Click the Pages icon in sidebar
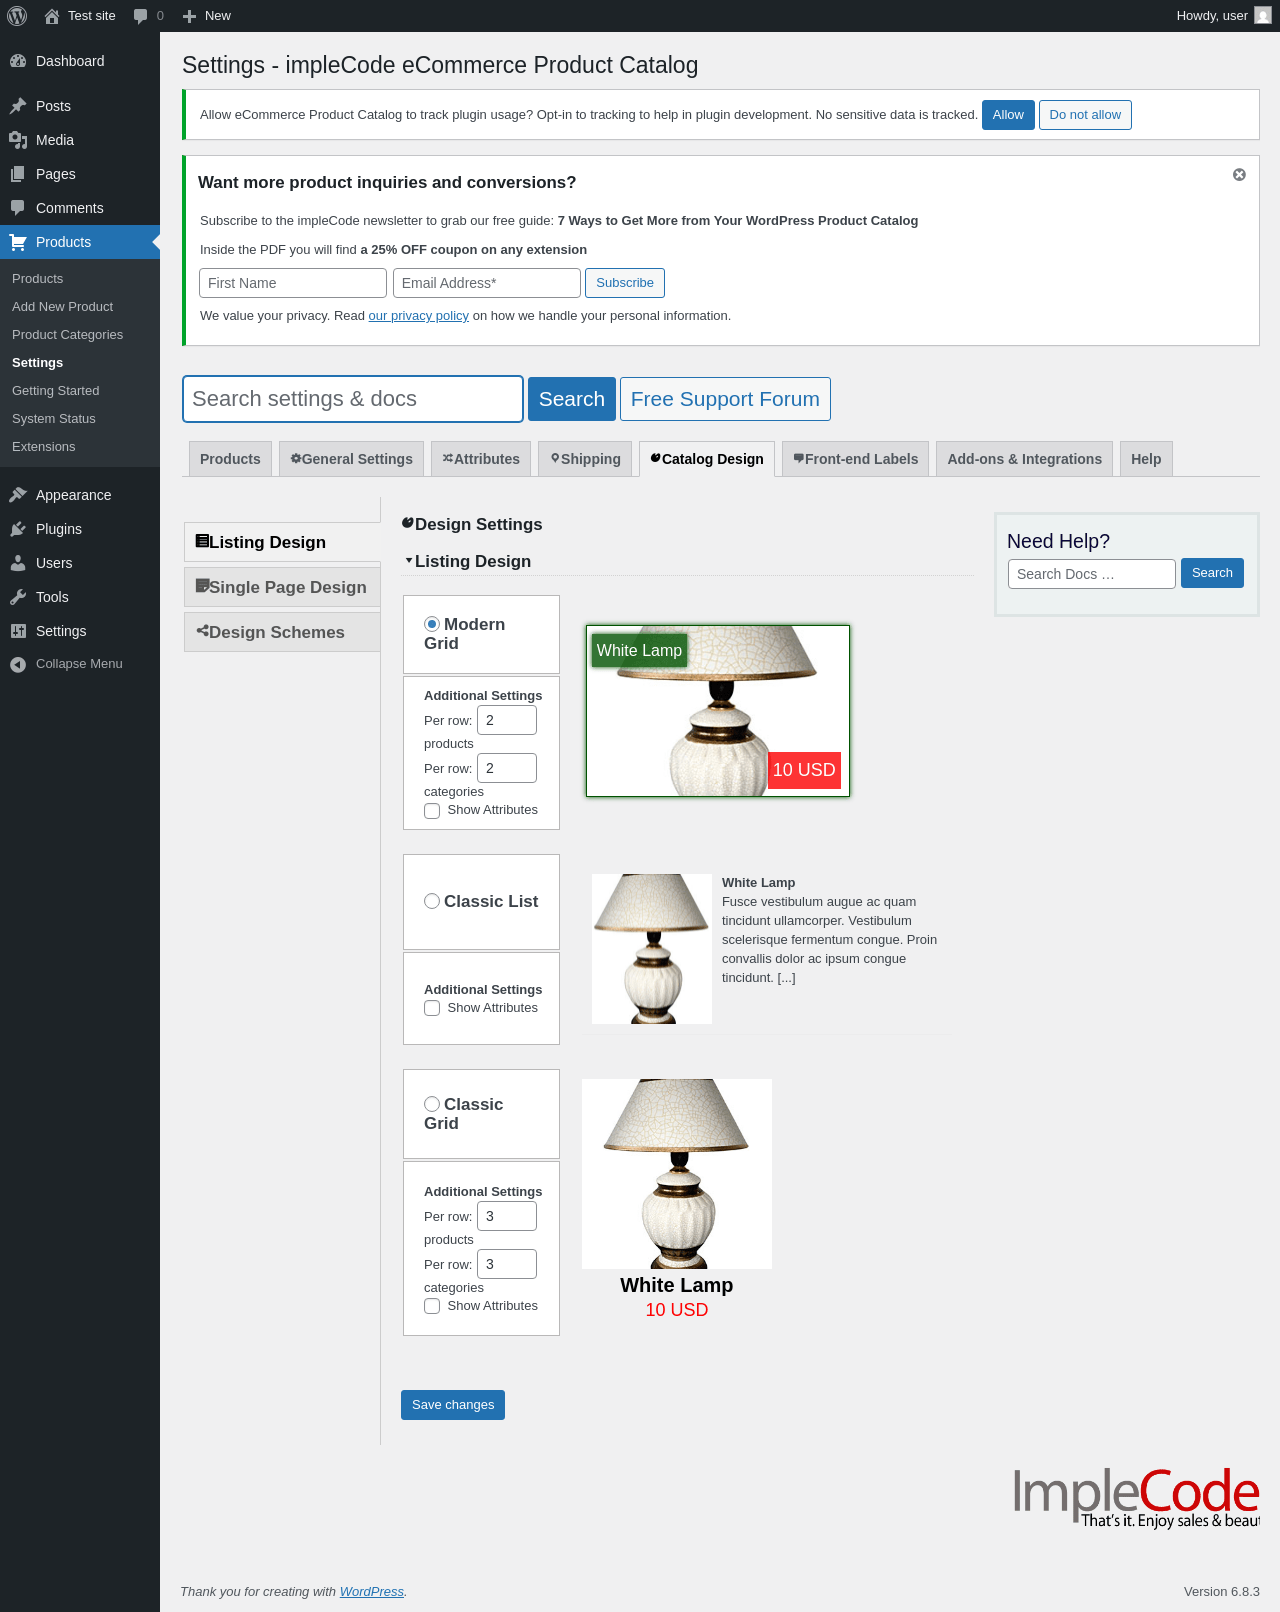The width and height of the screenshot is (1280, 1612). point(18,174)
